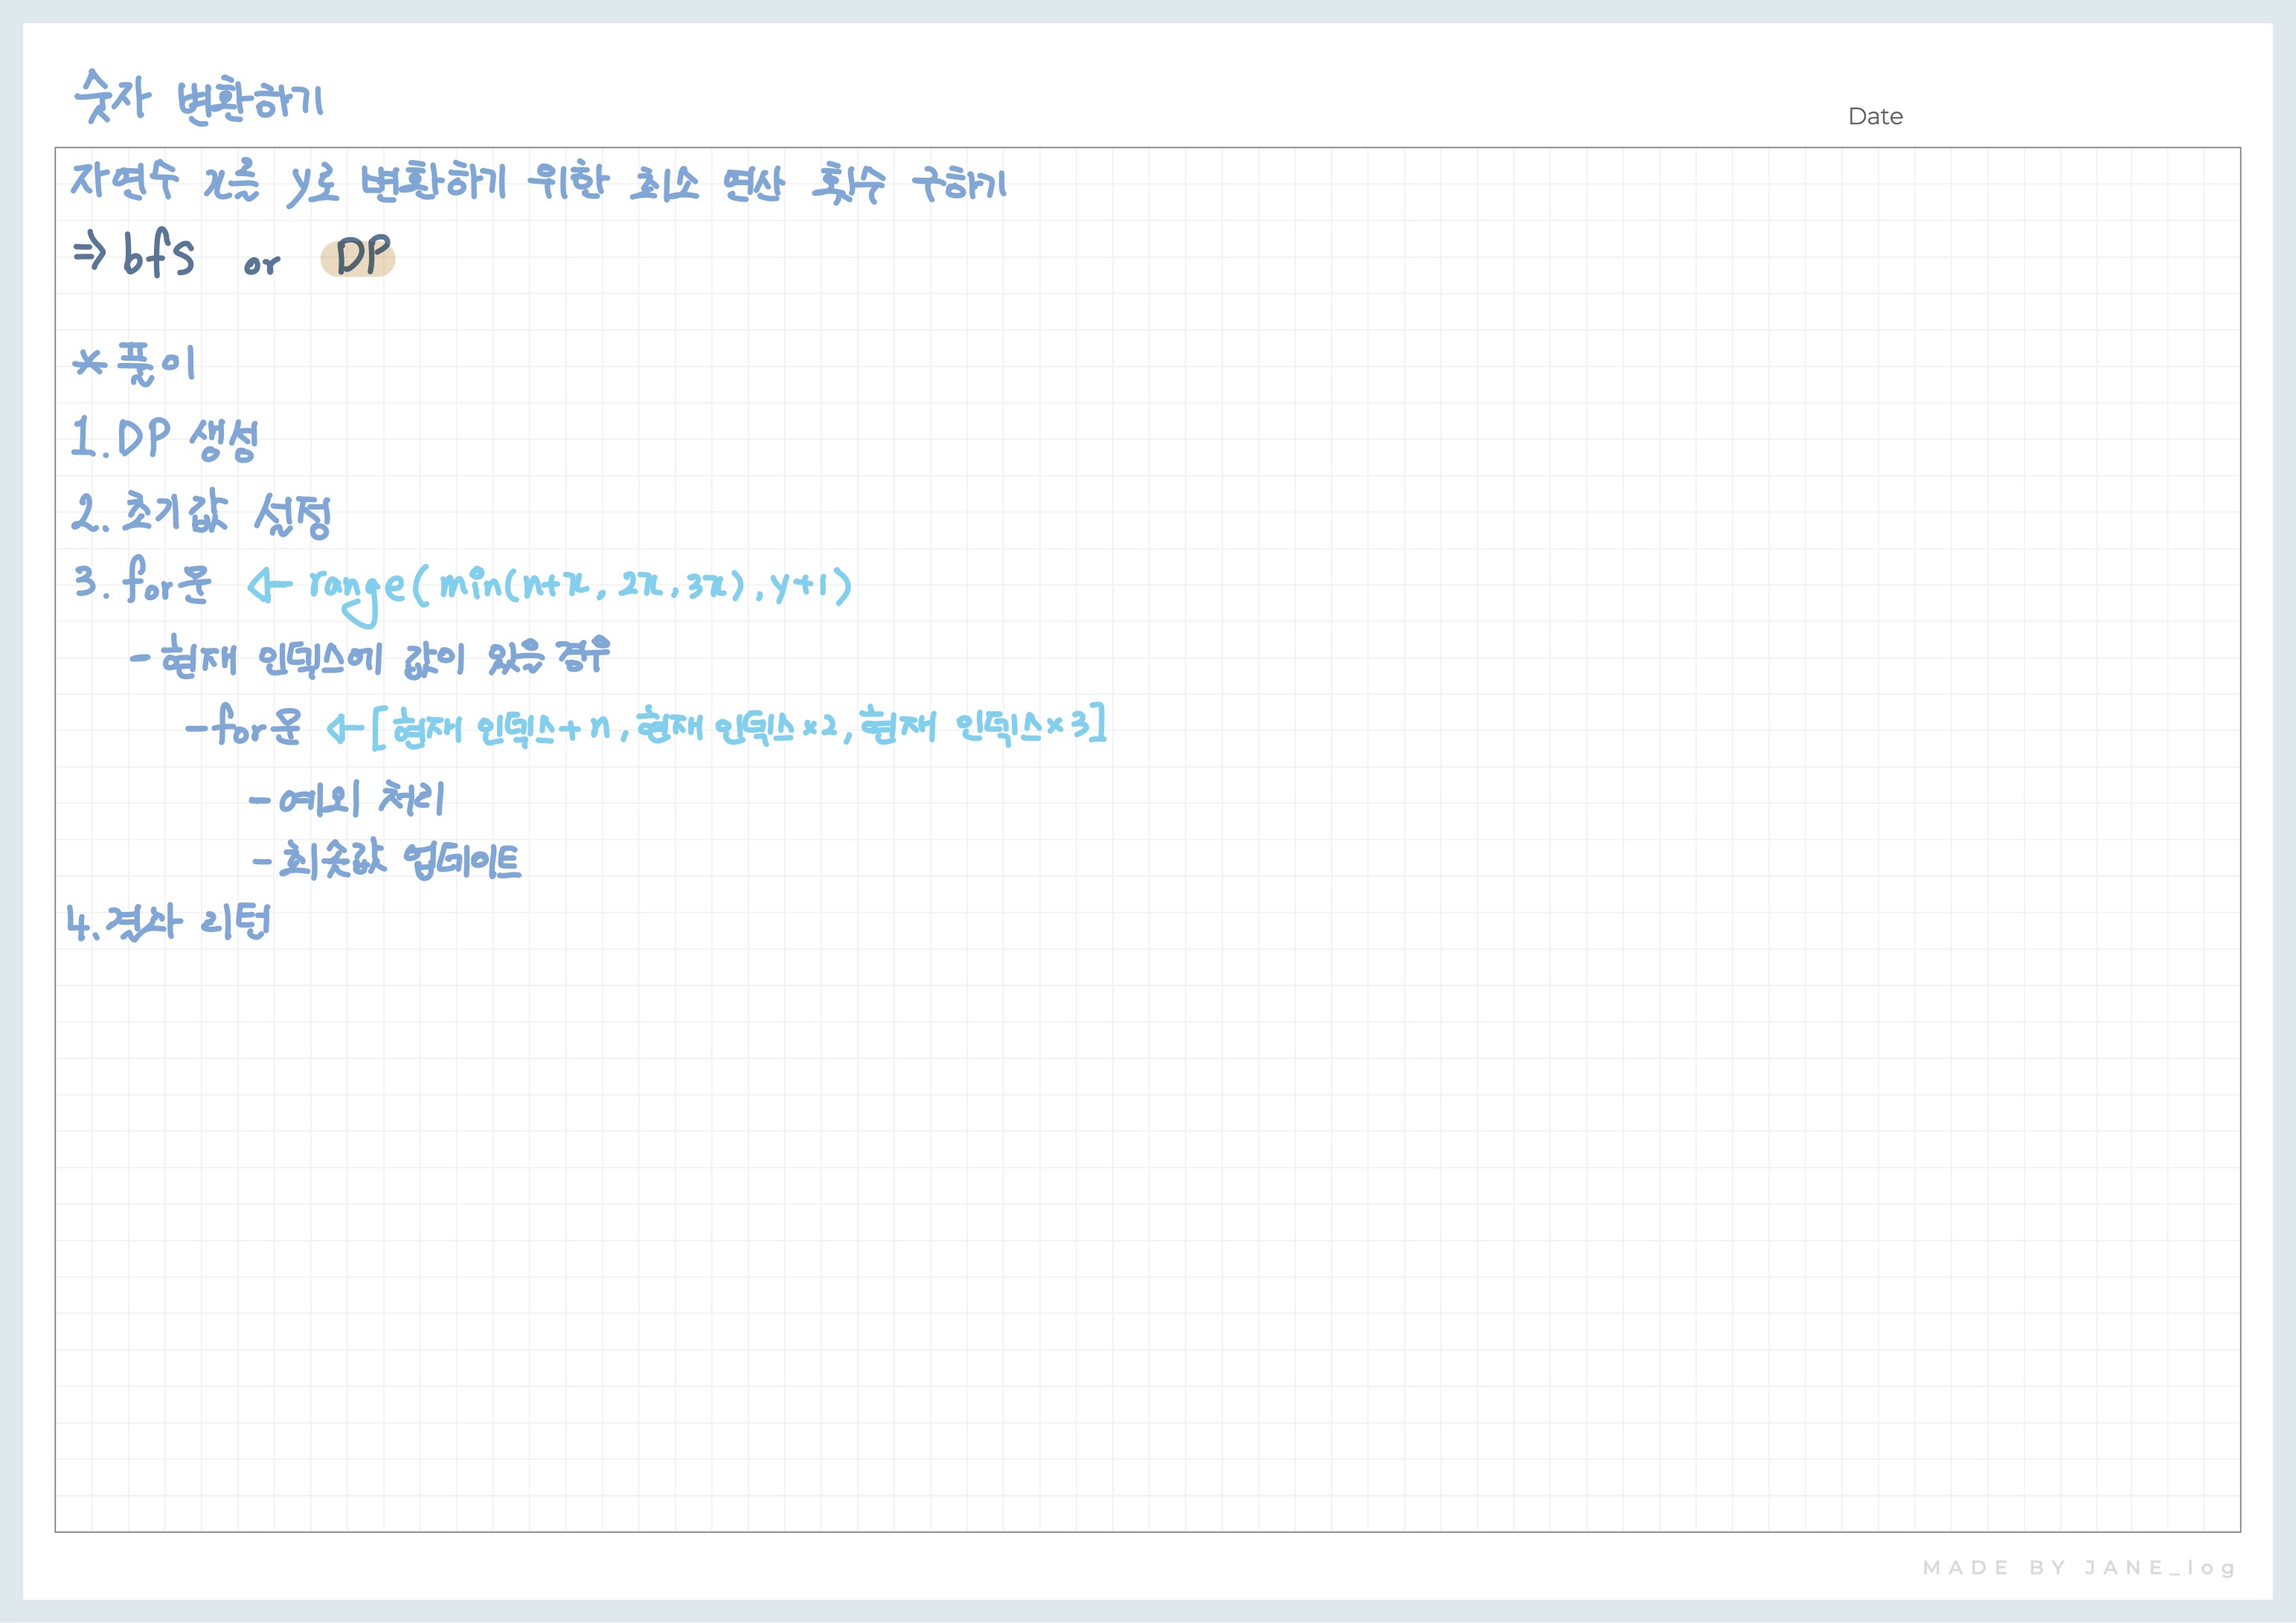Click the arrow before the bracketed list
This screenshot has height=1623, width=2296.
344,729
